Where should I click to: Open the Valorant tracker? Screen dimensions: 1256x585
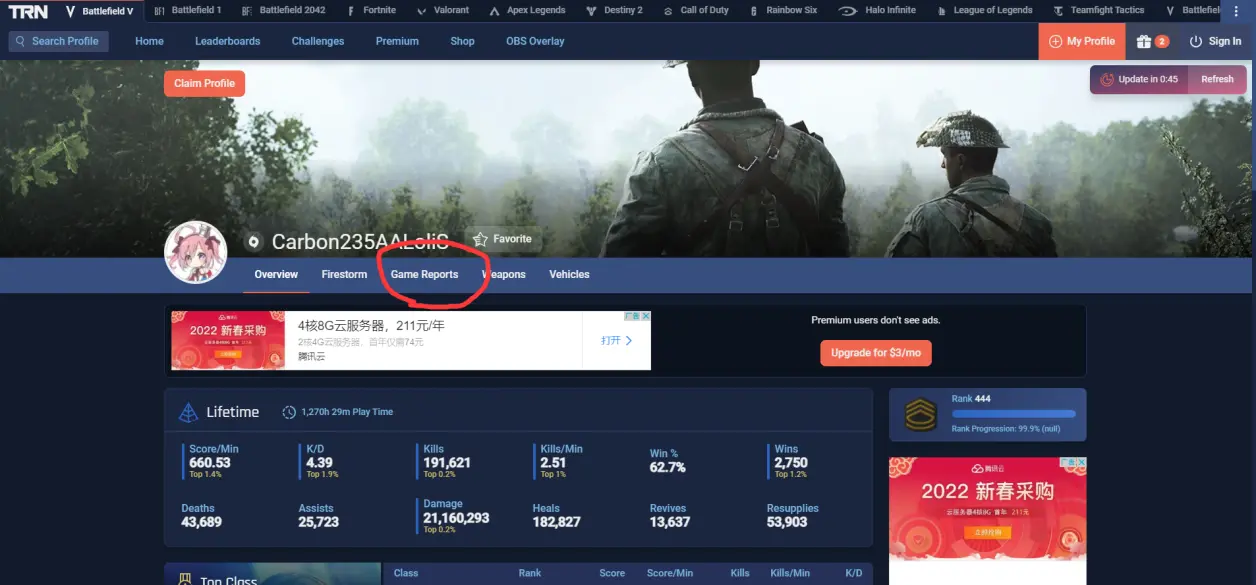pyautogui.click(x=441, y=10)
